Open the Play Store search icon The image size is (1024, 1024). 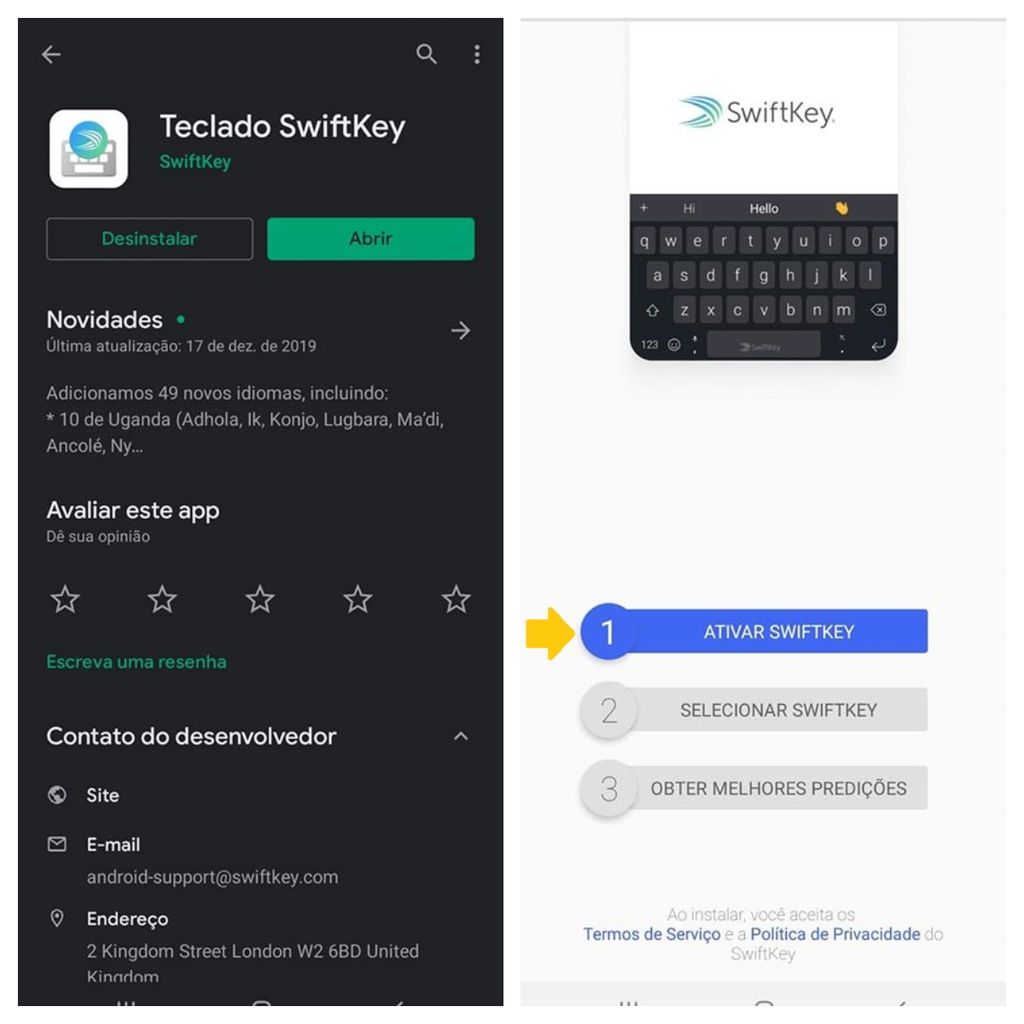point(426,54)
